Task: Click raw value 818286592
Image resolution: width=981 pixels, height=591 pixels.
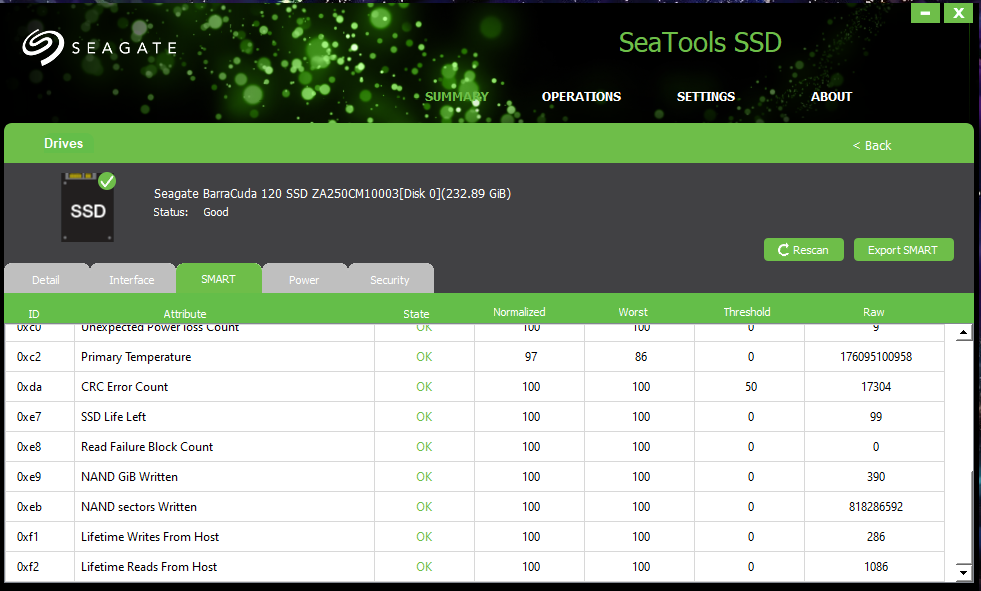Action: pos(876,507)
